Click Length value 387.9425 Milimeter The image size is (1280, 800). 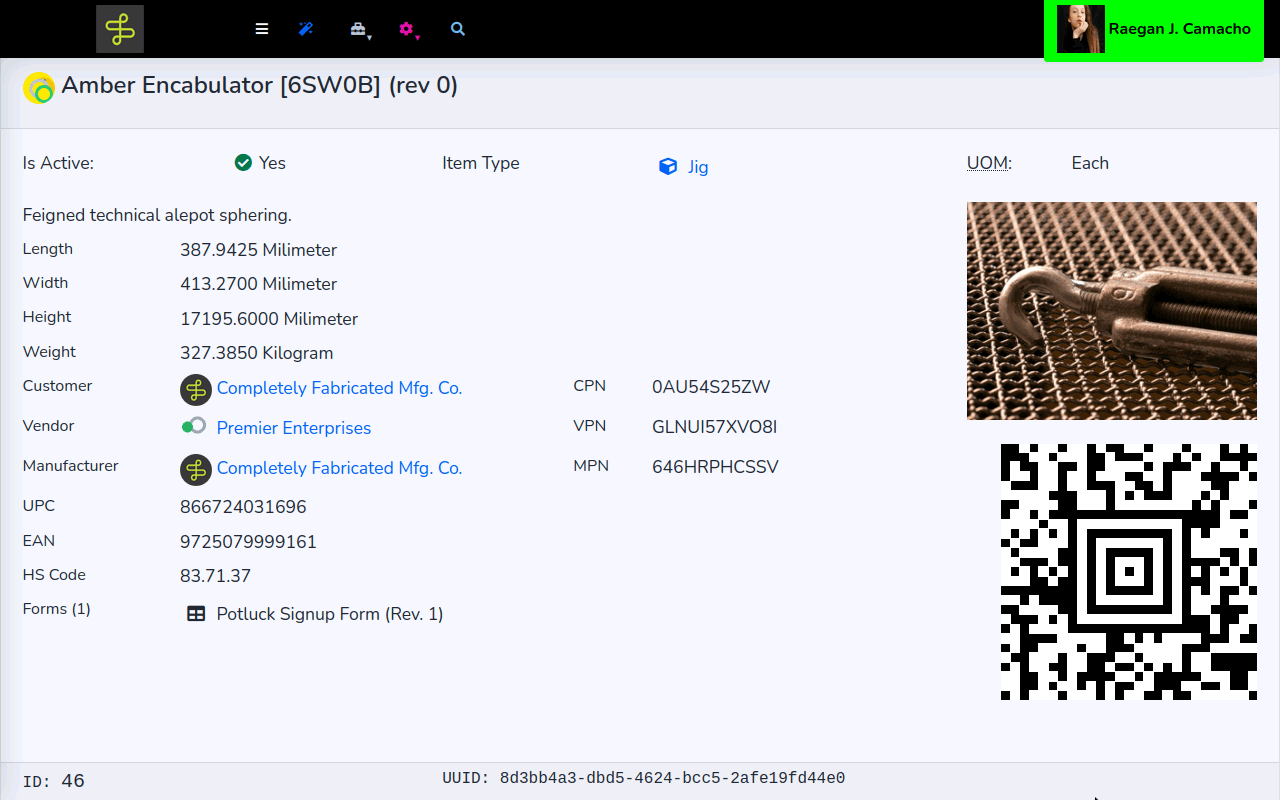pyautogui.click(x=258, y=250)
